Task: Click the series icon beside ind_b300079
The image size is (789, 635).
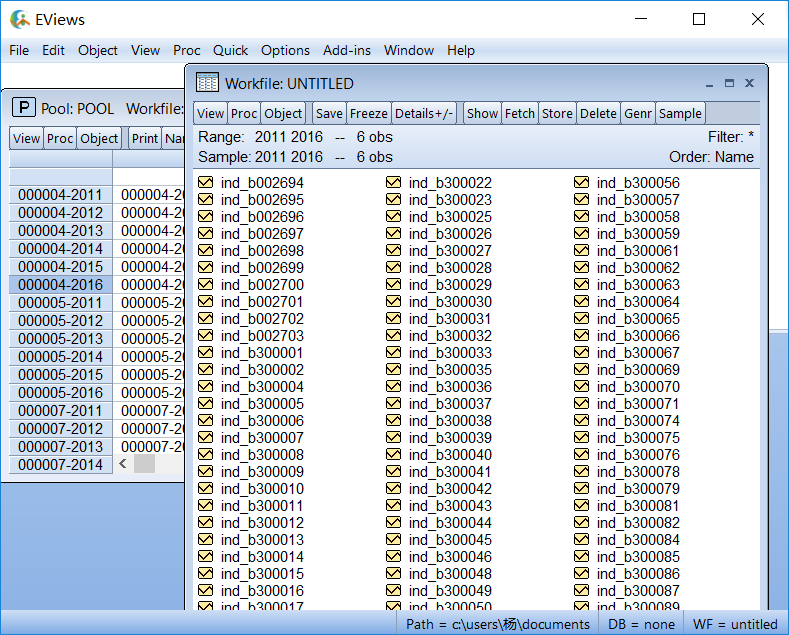Action: click(x=581, y=489)
